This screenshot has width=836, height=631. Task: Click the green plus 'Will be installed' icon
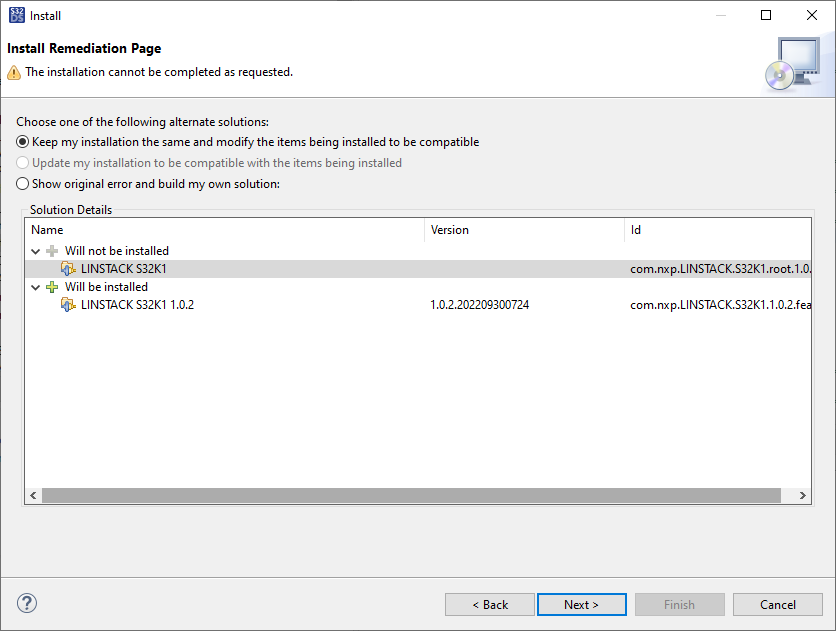coord(53,287)
